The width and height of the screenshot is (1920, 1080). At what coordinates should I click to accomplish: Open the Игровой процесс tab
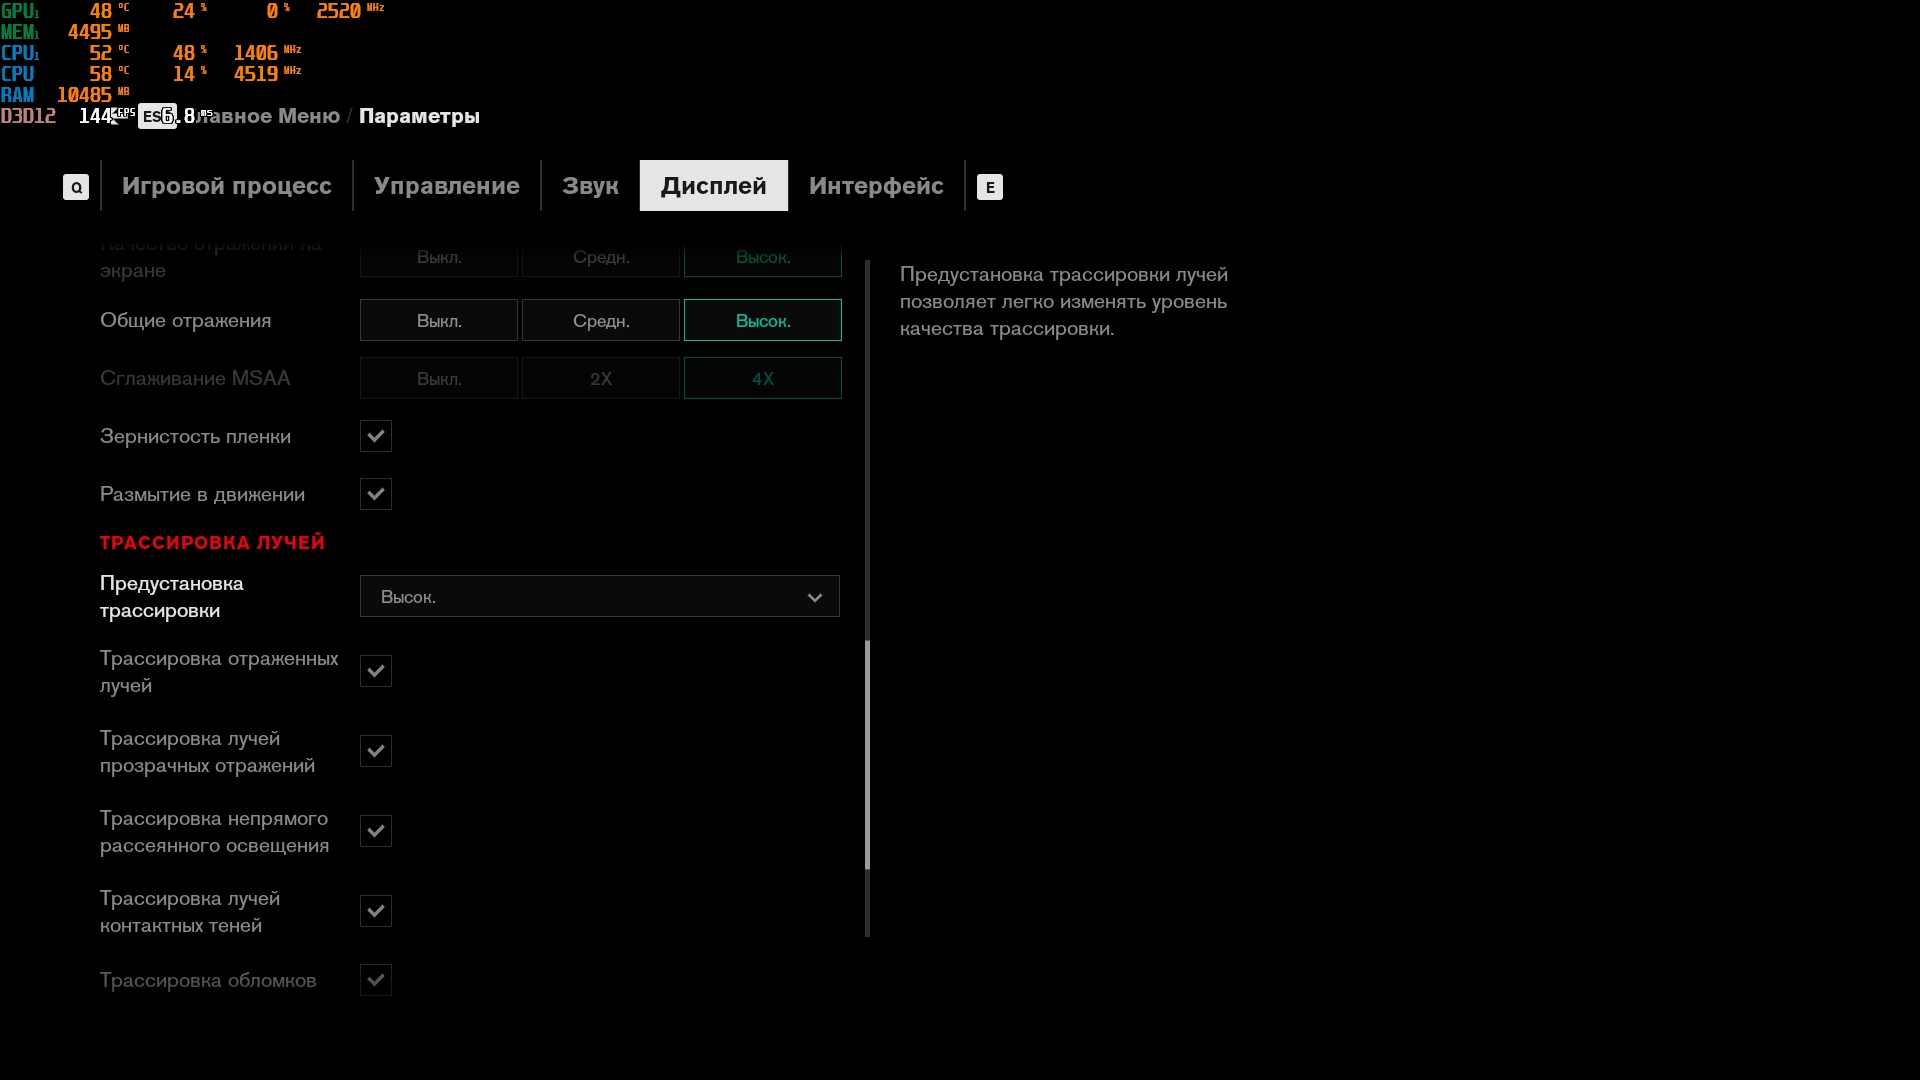[x=227, y=186]
